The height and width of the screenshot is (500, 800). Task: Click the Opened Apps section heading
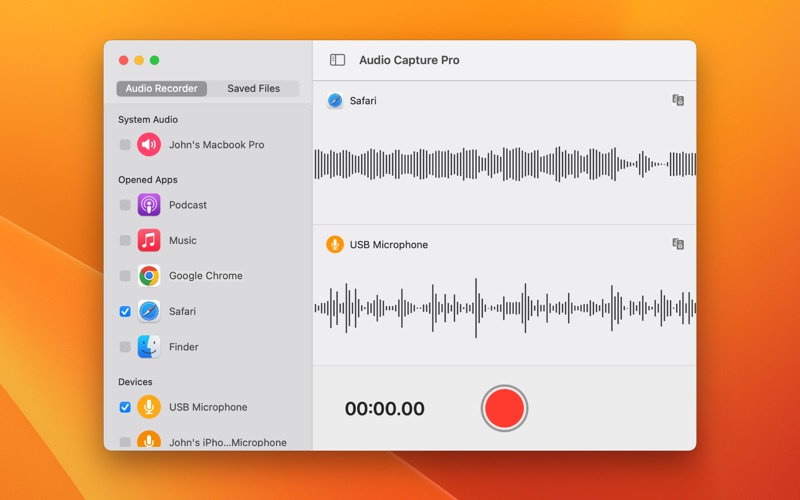(148, 180)
